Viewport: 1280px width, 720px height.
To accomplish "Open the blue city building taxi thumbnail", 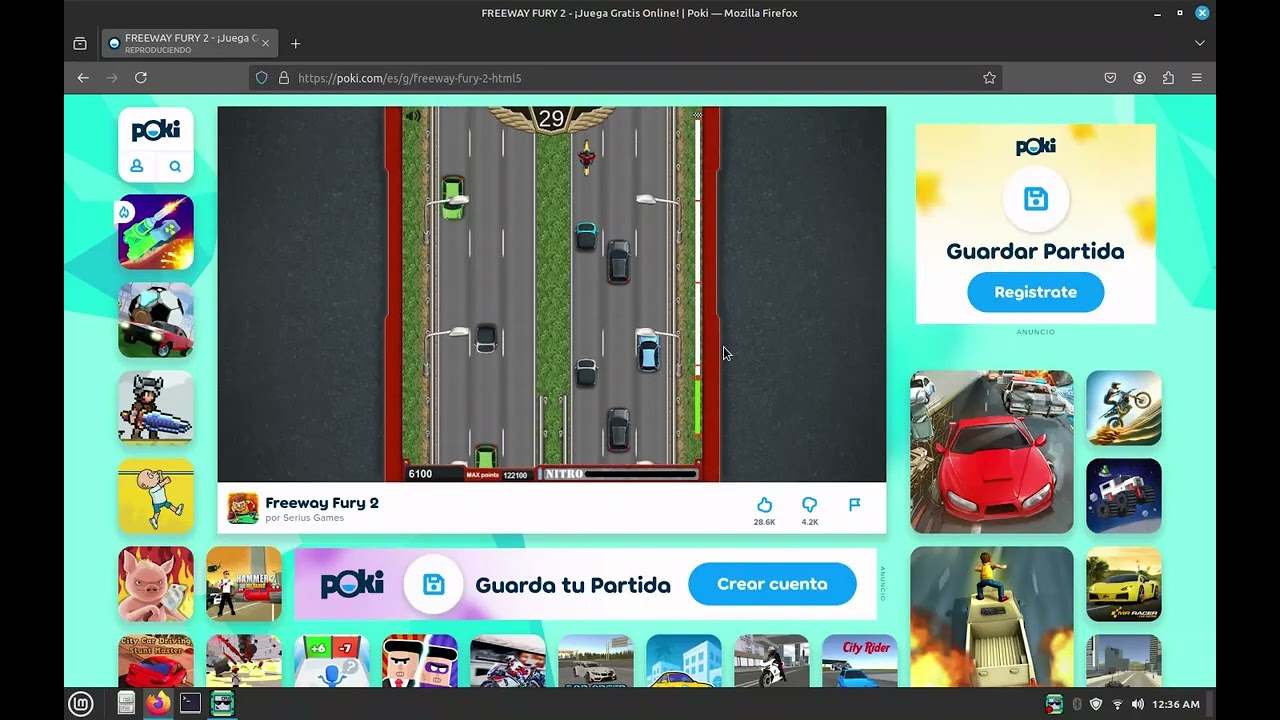I will click(x=684, y=661).
